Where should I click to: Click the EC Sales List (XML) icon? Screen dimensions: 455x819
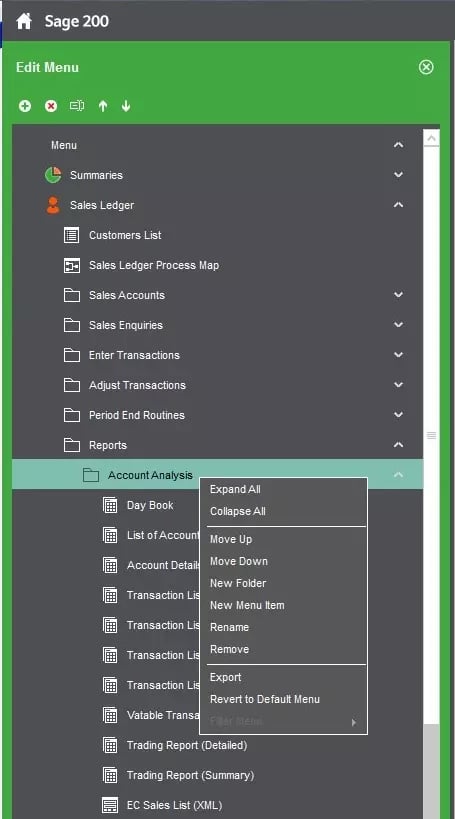[110, 805]
